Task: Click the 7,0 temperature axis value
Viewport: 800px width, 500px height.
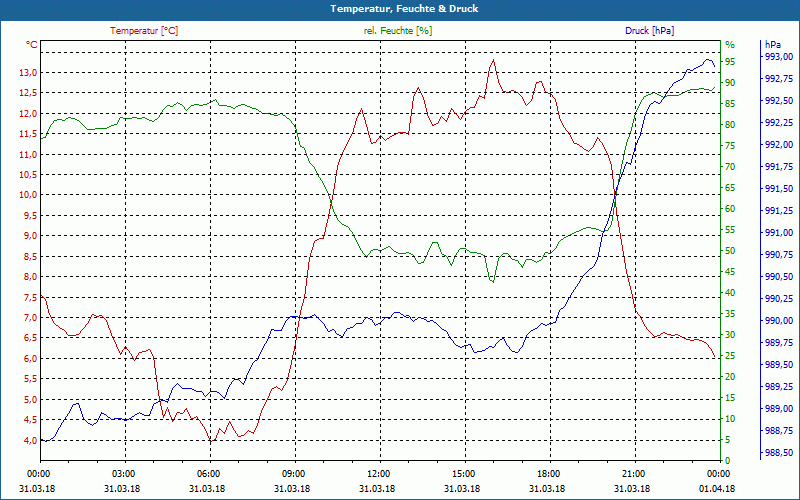Action: (30, 317)
